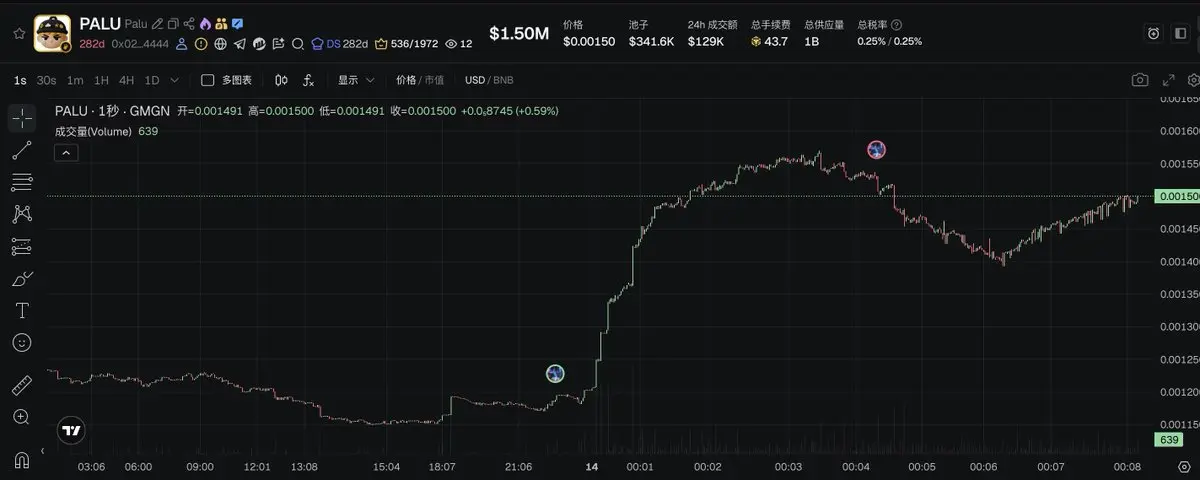Screen dimensions: 1200x480
Task: Open the DS 282d indicator
Action: (340, 44)
